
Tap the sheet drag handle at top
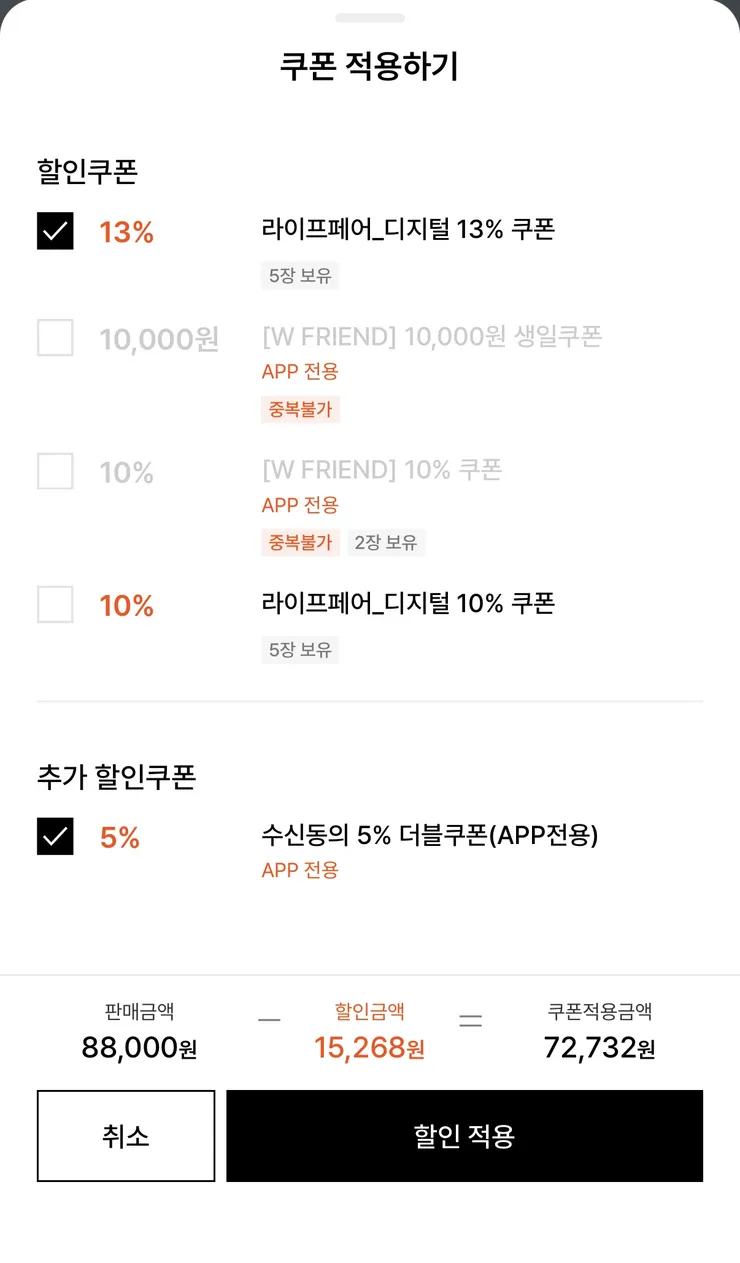[x=370, y=18]
